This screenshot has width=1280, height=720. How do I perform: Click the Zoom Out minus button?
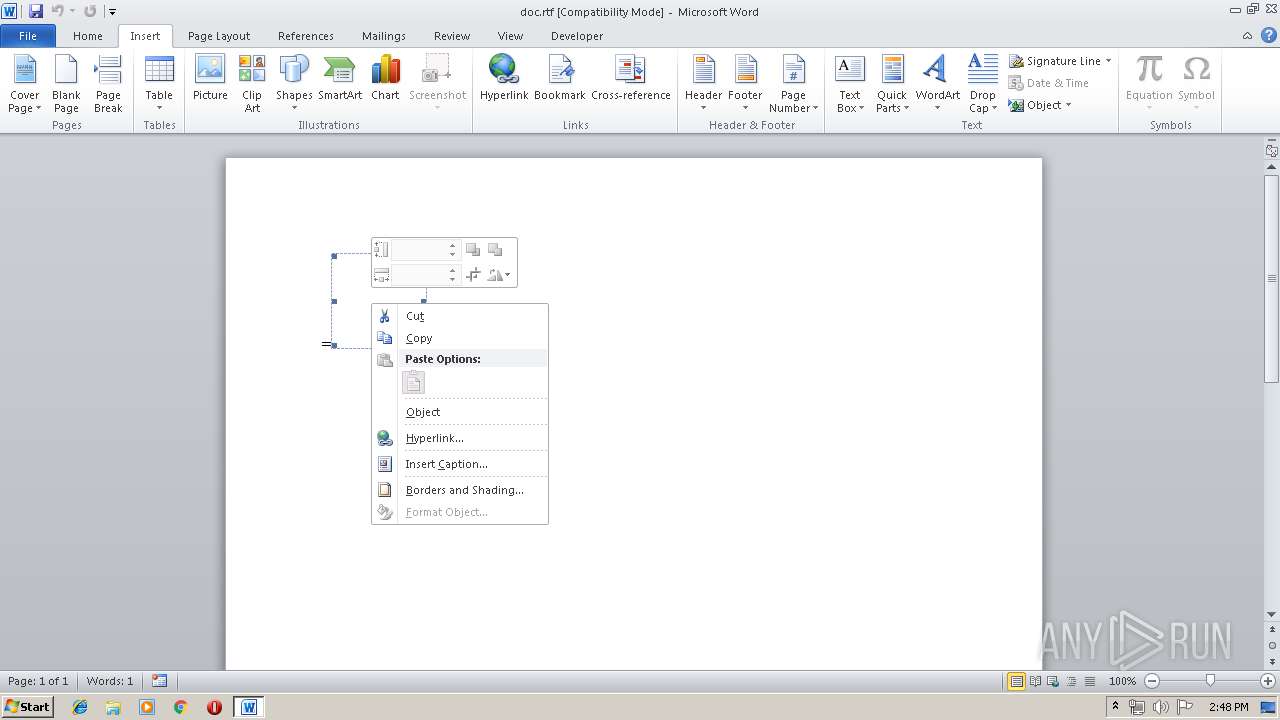[x=1152, y=681]
